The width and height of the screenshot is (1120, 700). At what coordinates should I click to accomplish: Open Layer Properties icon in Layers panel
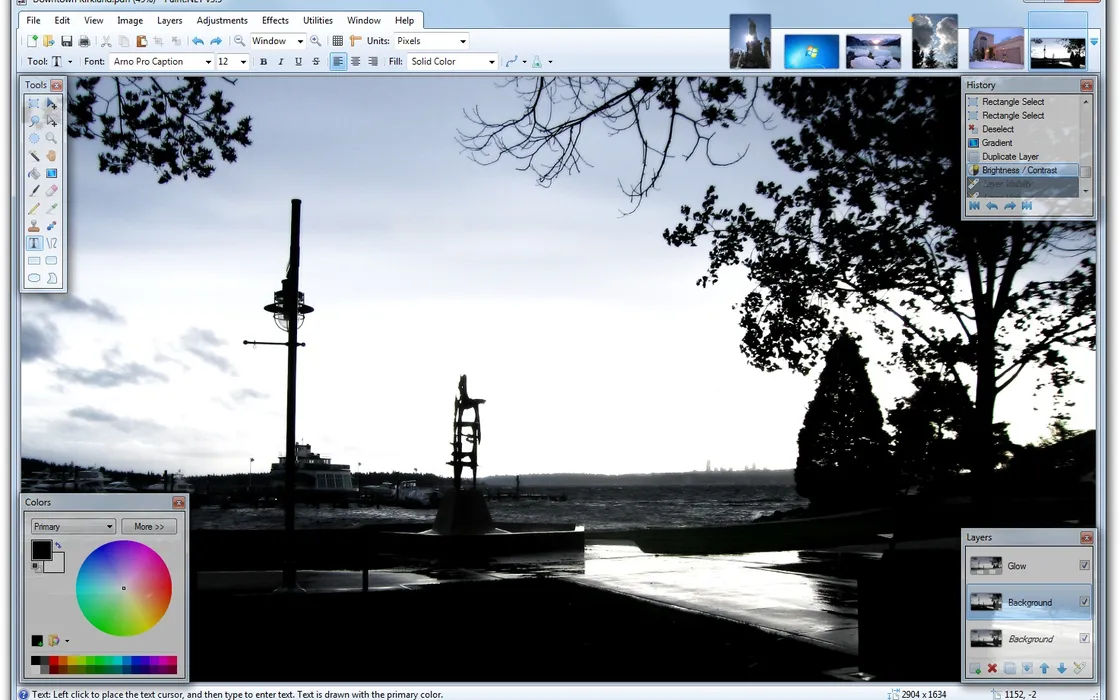(x=1079, y=668)
